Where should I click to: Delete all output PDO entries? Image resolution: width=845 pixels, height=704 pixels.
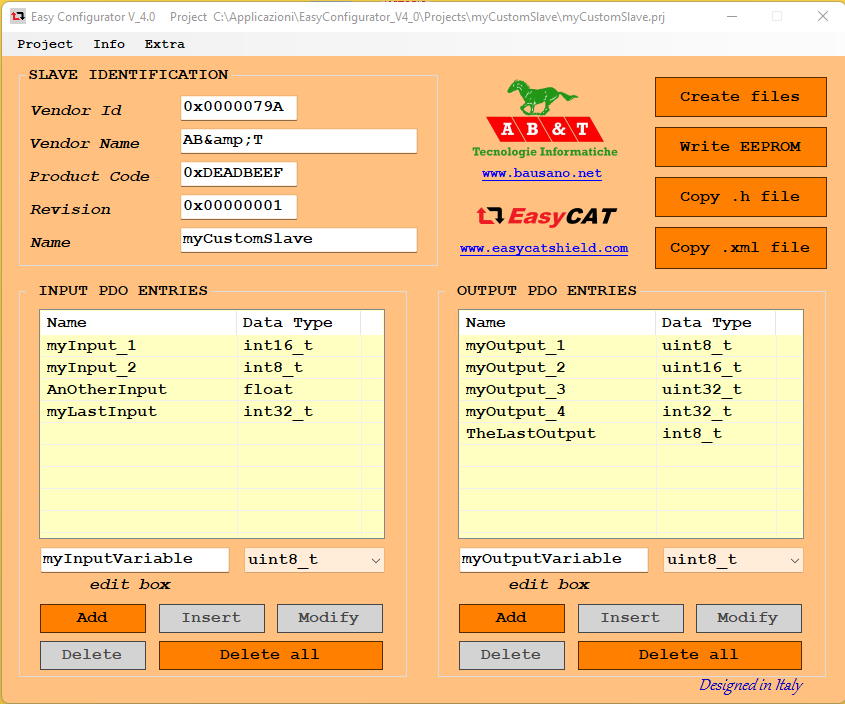click(689, 655)
